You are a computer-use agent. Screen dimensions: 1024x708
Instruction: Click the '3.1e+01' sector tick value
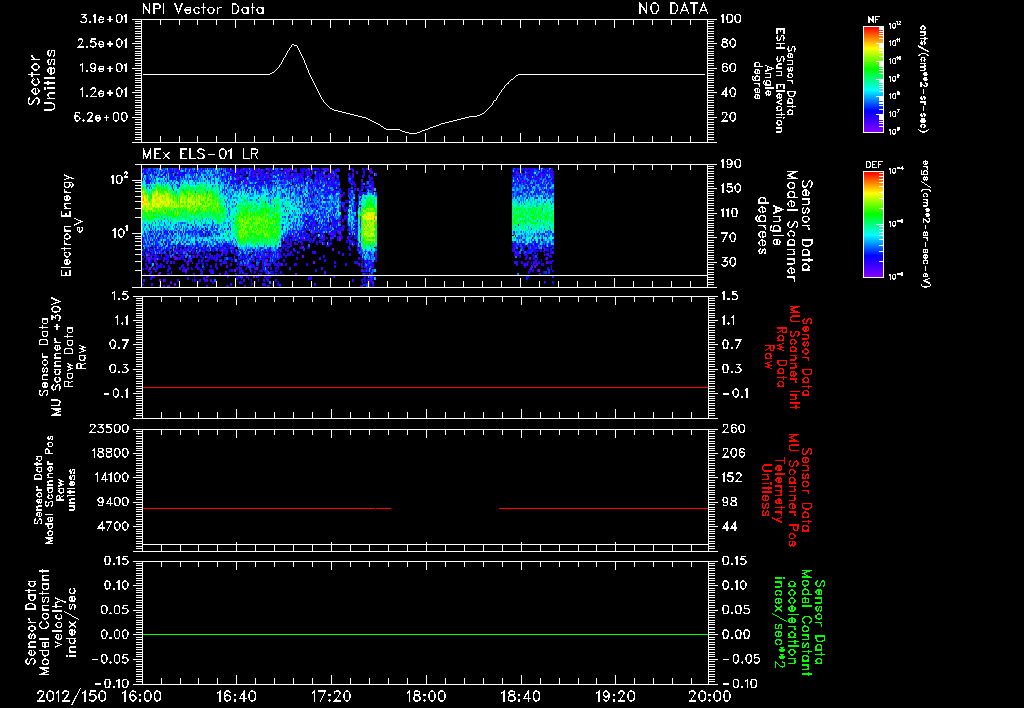[x=104, y=19]
